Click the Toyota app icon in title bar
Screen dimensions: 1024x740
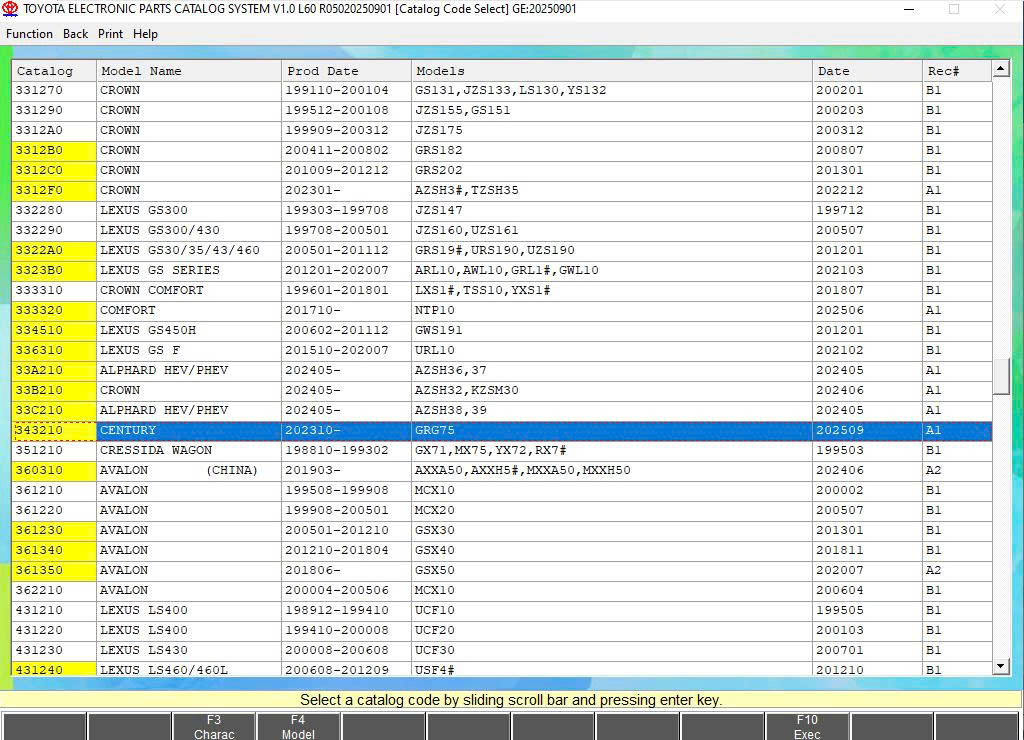[10, 9]
